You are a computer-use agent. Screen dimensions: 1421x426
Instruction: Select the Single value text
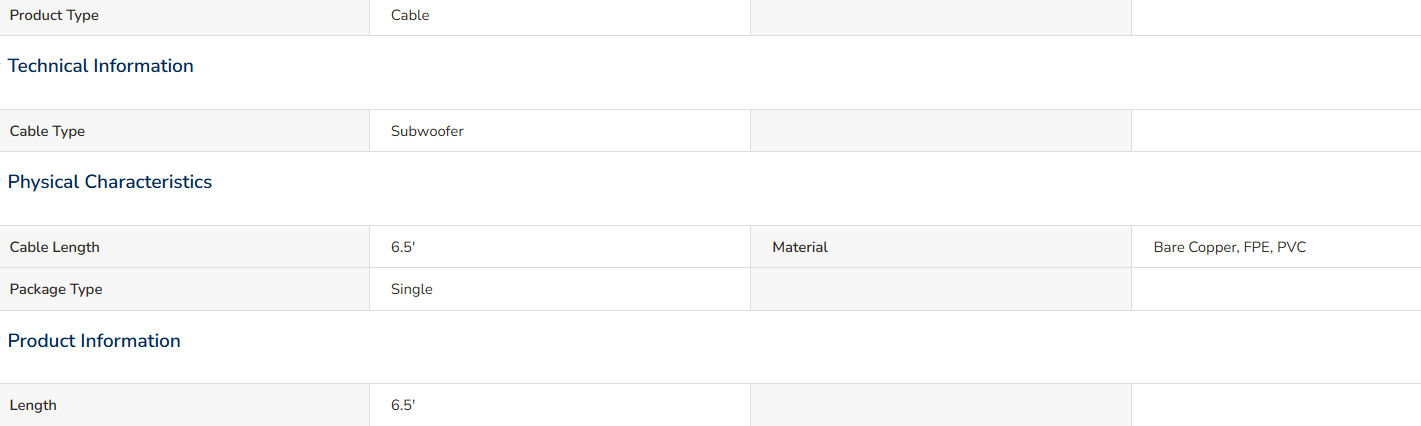412,289
